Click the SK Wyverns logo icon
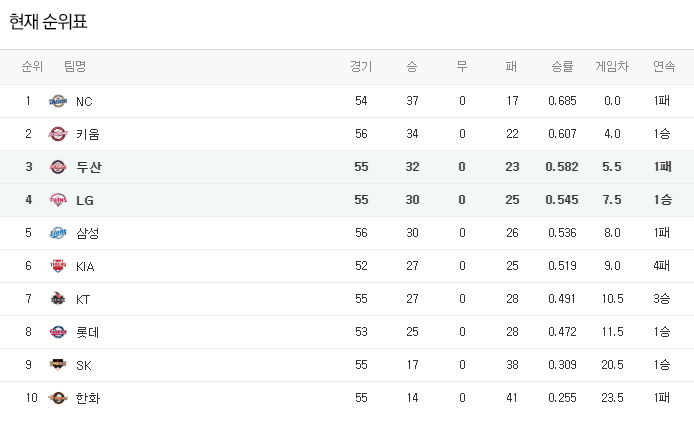 coord(58,365)
